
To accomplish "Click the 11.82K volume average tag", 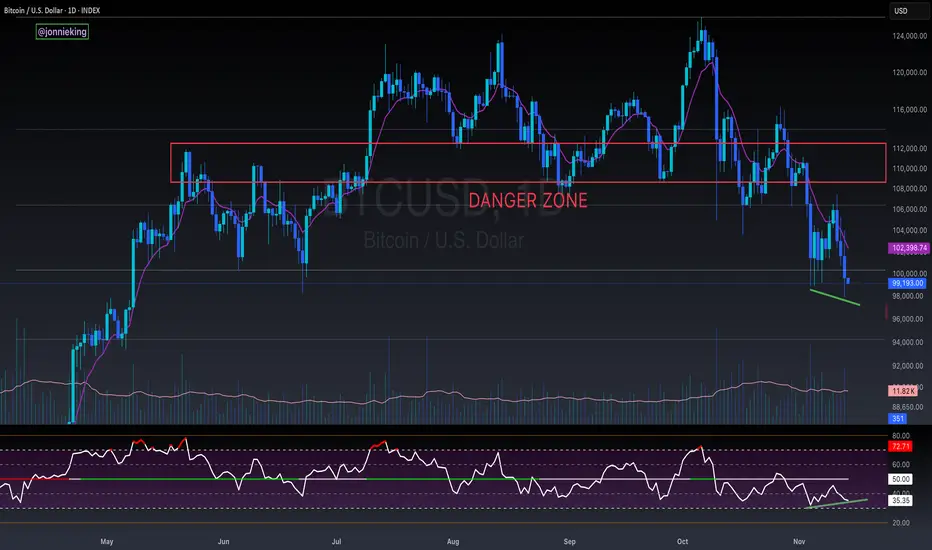I will [x=902, y=391].
